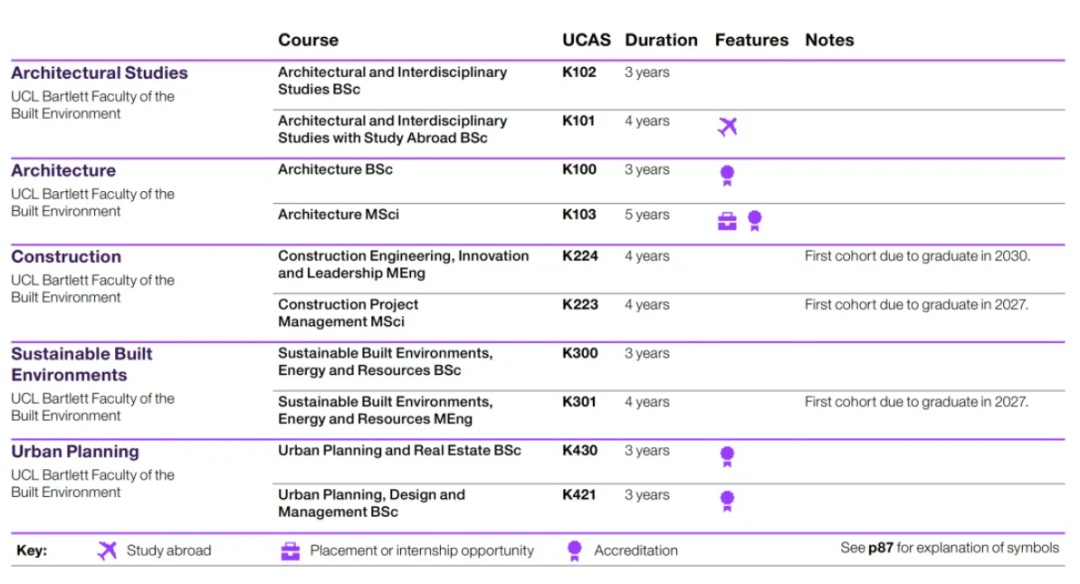Click the accreditation icon for Urban Planning and Real Estate
1080x584 pixels.
tap(727, 457)
